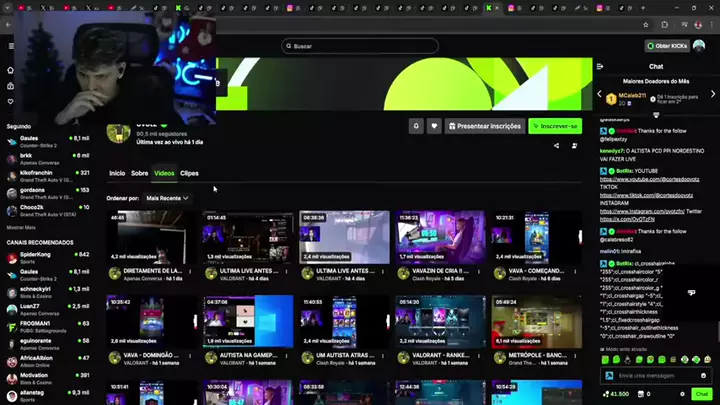
Task: Click the Home icon in left sidebar
Action: [11, 71]
